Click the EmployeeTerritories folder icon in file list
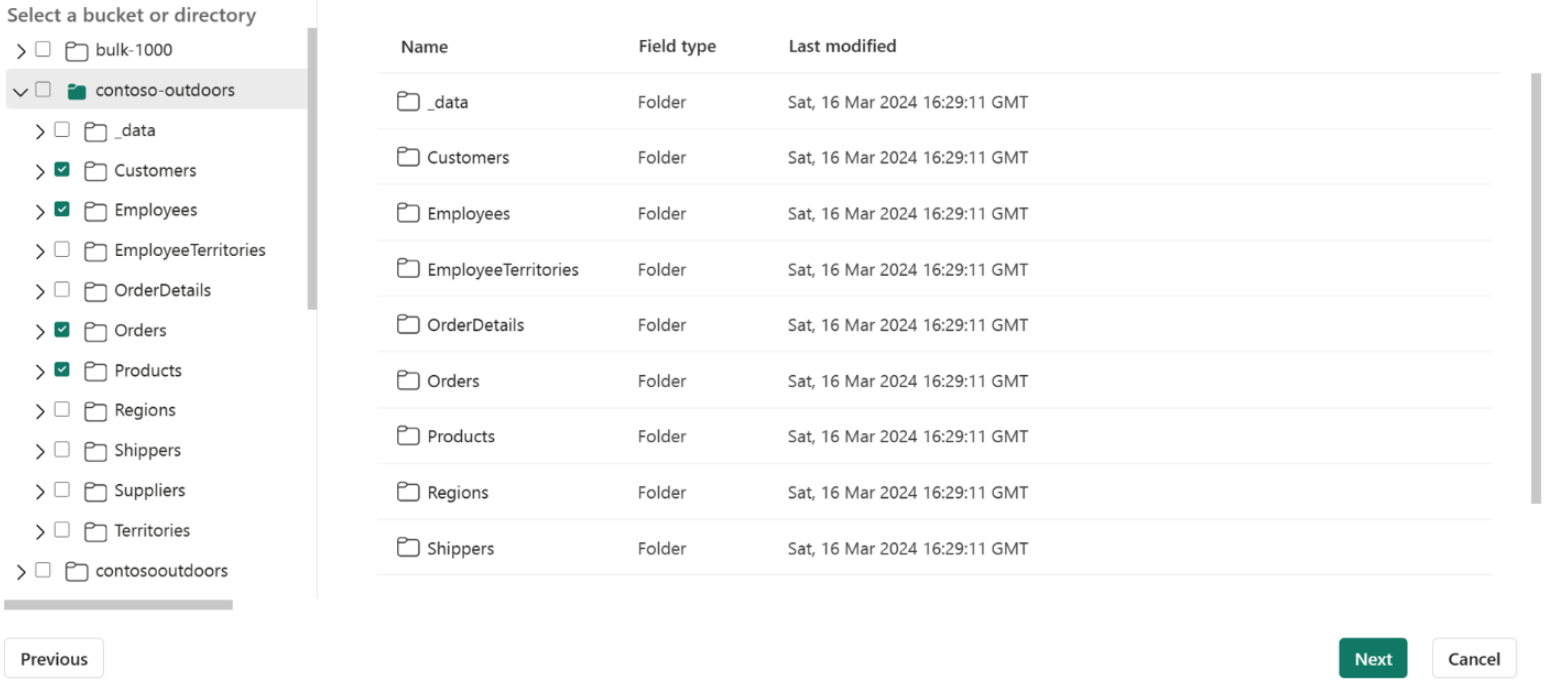This screenshot has width=1544, height=687. (x=408, y=269)
